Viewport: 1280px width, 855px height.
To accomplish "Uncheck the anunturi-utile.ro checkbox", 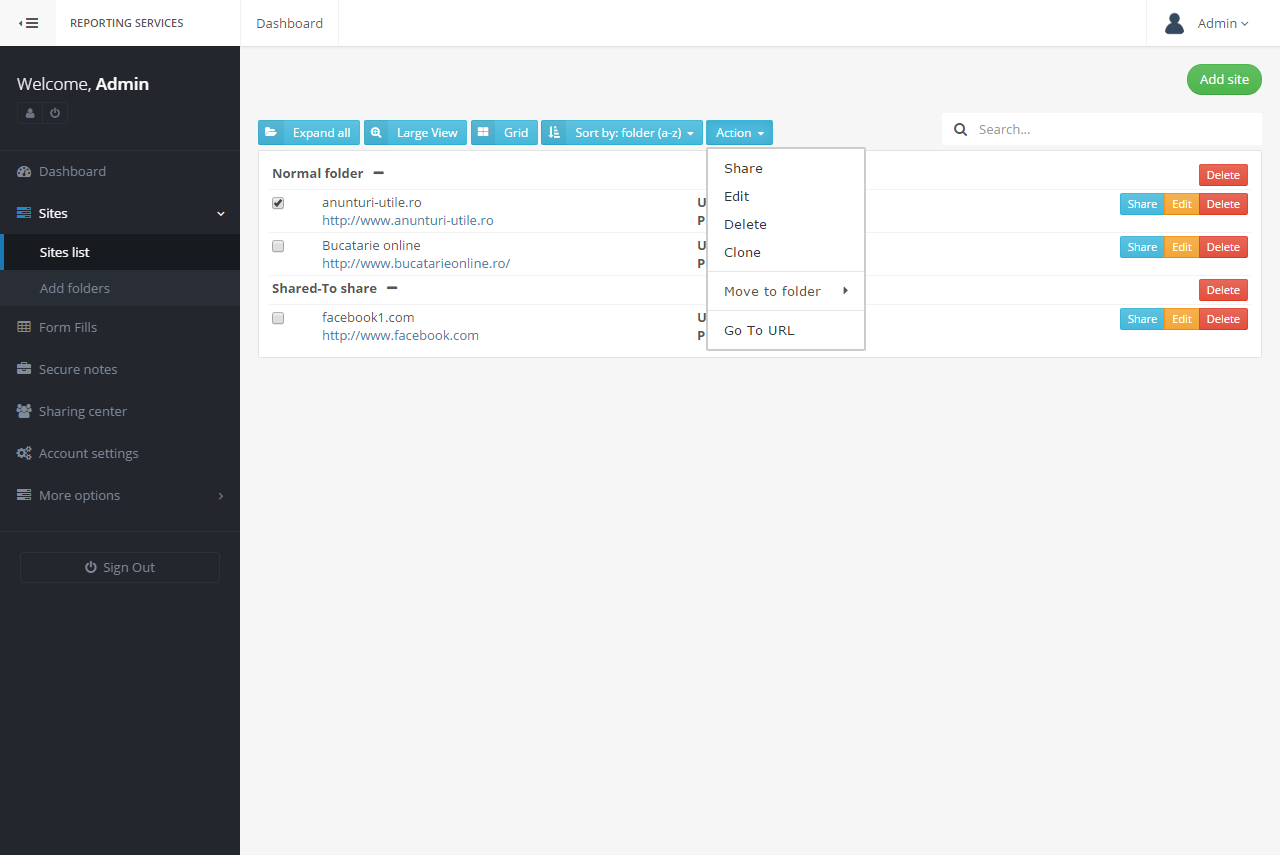I will pos(278,203).
